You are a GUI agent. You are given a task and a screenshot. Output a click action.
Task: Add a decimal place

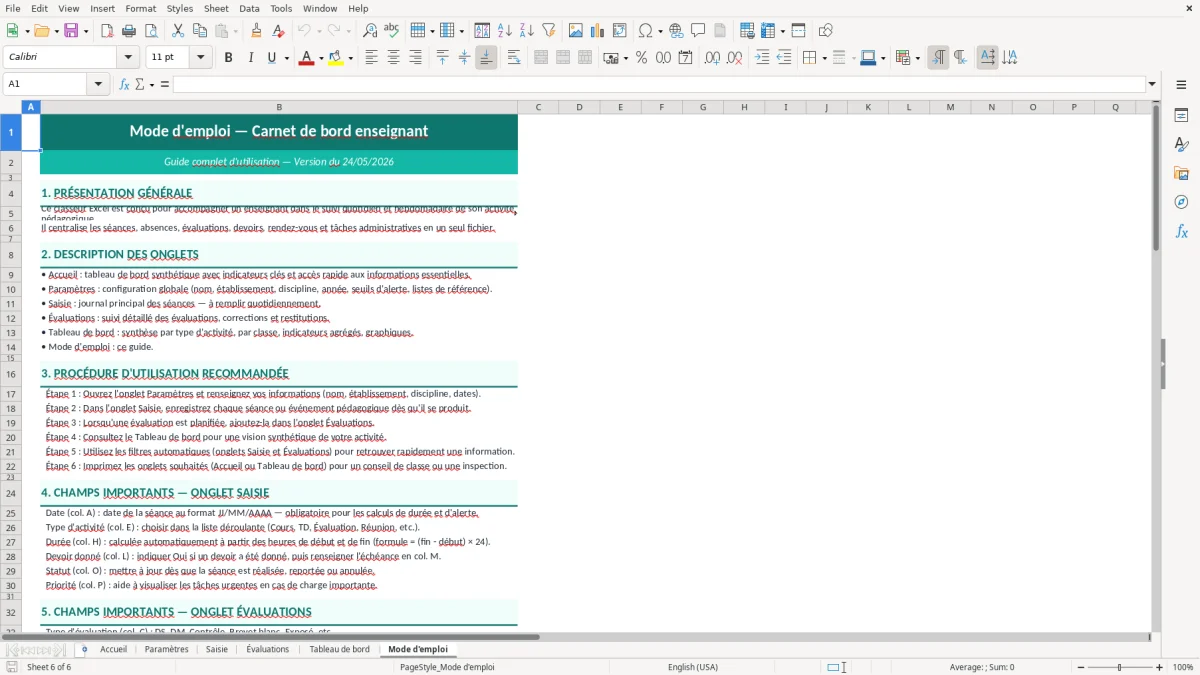[713, 58]
